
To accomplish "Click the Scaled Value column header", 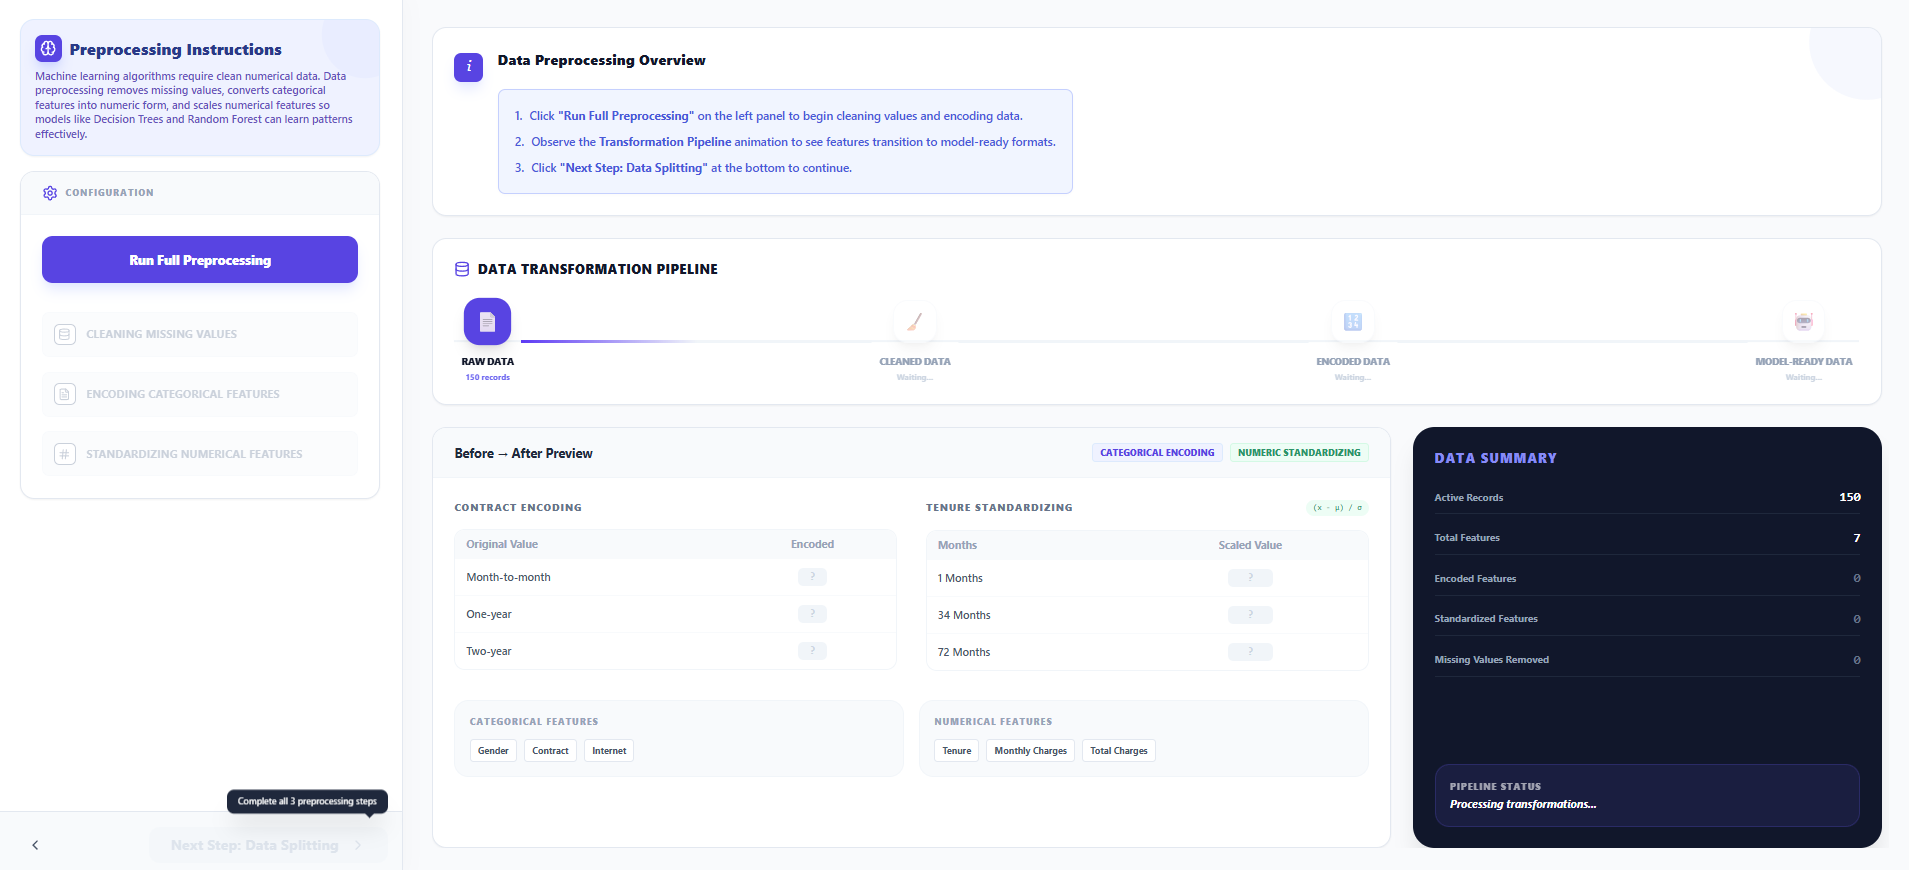I will (1250, 545).
